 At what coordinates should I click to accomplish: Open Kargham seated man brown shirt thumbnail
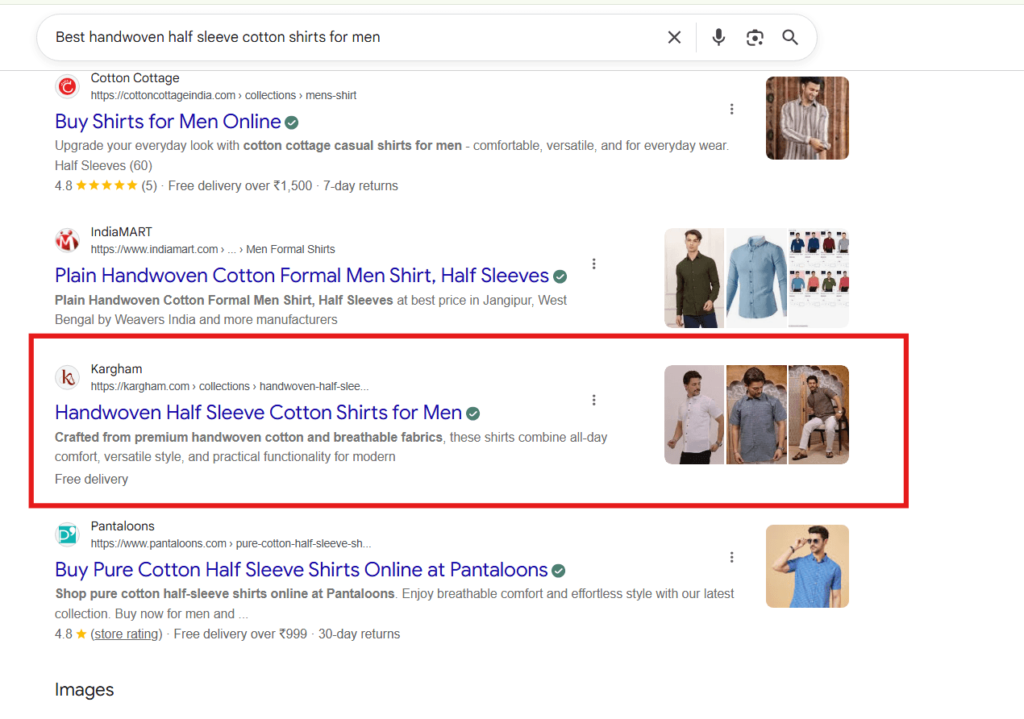pos(818,415)
